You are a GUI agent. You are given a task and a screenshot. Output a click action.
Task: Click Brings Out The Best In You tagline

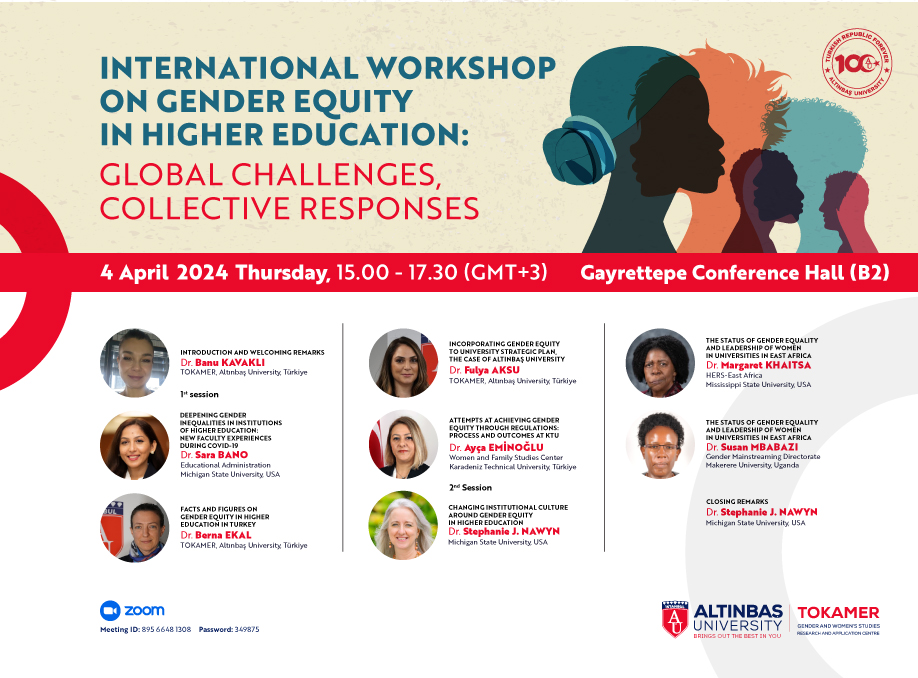pyautogui.click(x=737, y=636)
